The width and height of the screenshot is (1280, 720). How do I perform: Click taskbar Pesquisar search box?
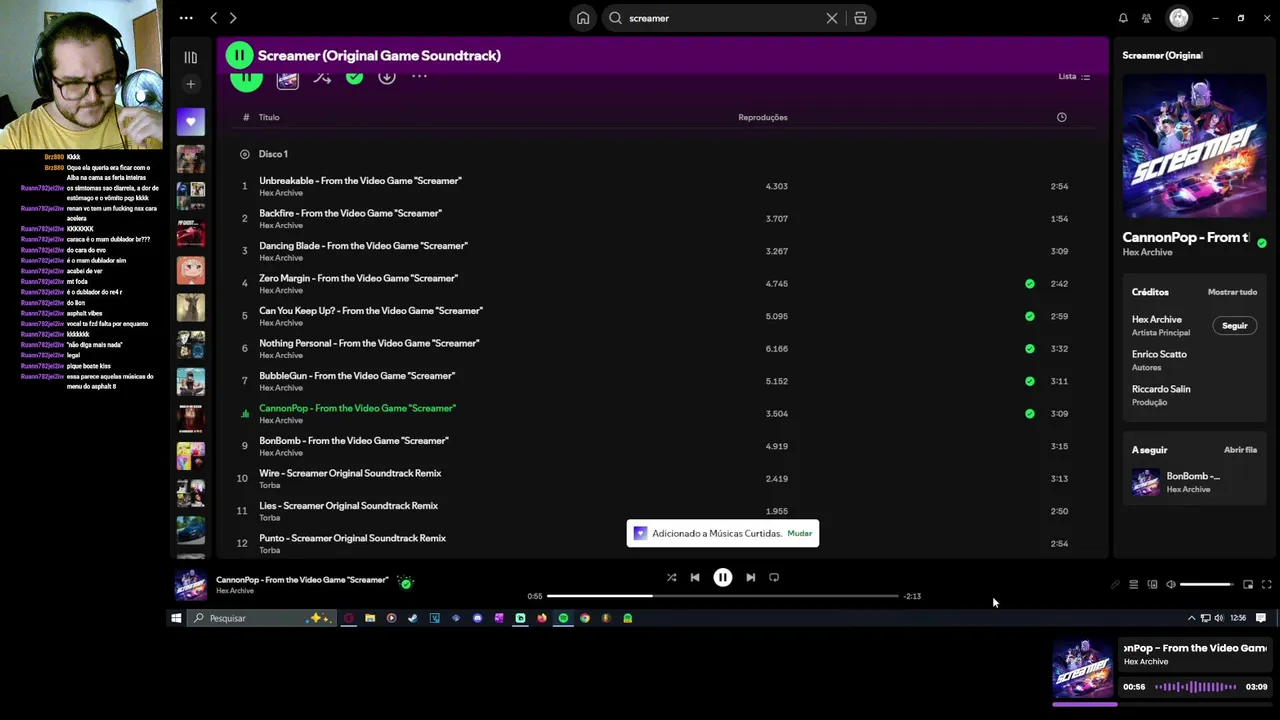click(x=262, y=618)
